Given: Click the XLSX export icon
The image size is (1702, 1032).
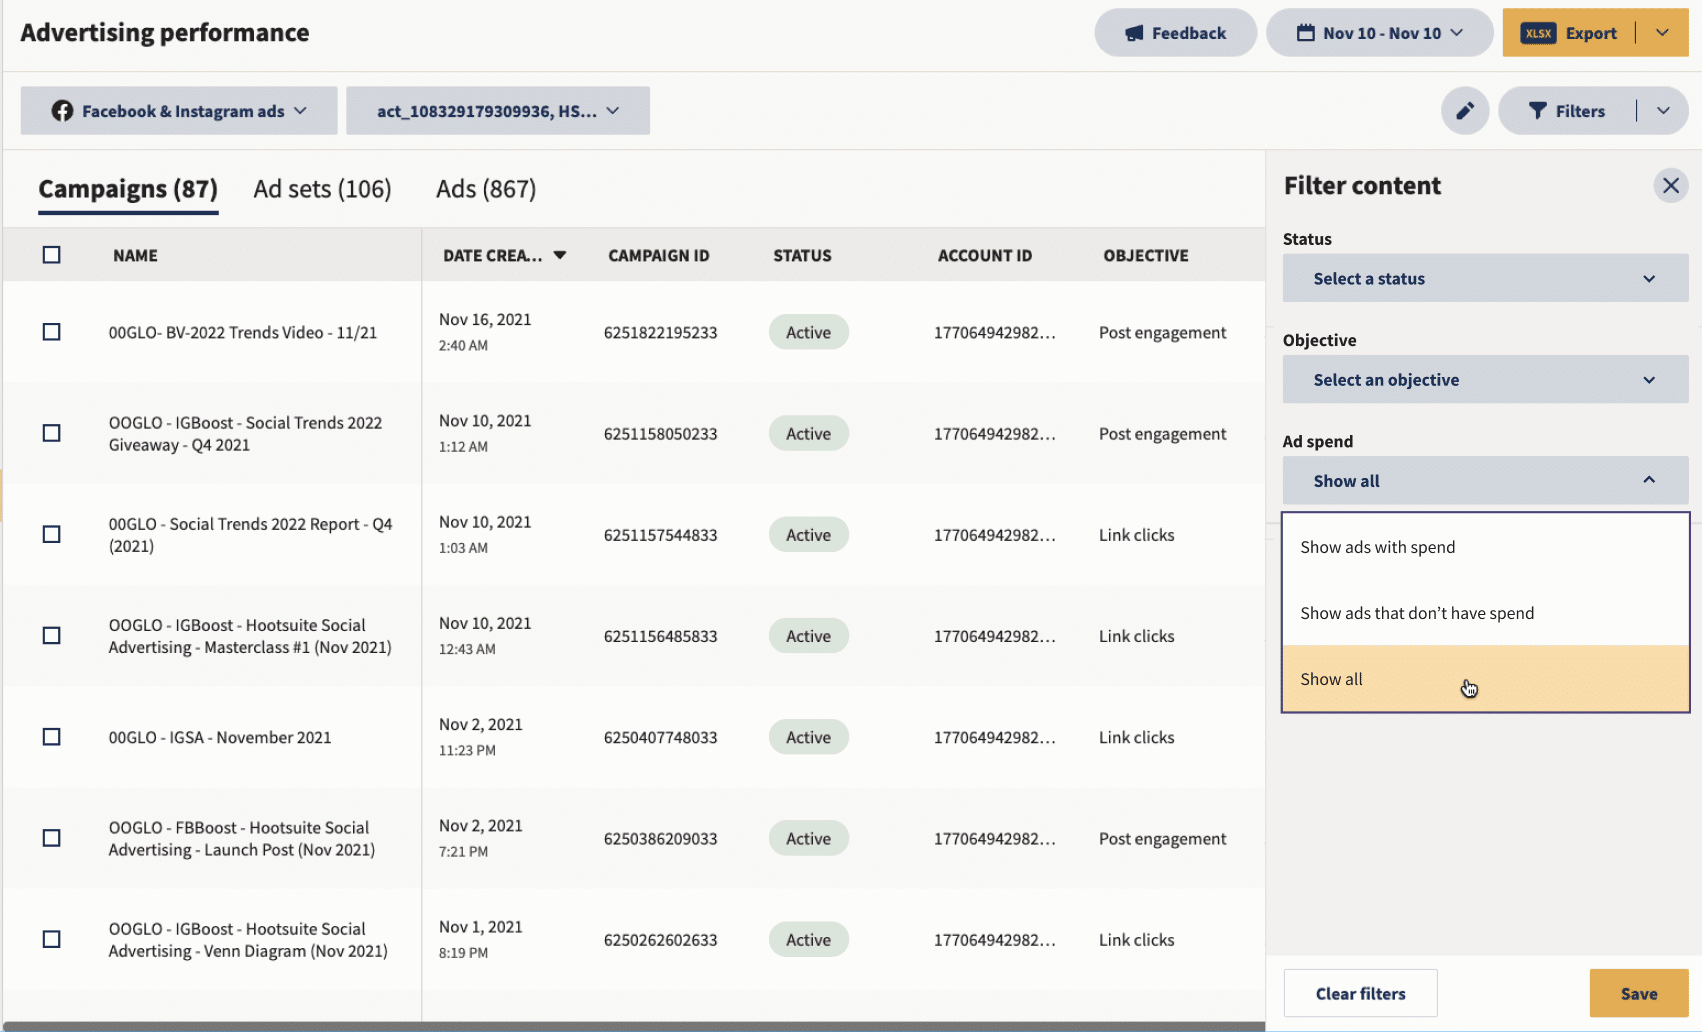Looking at the screenshot, I should coord(1538,33).
